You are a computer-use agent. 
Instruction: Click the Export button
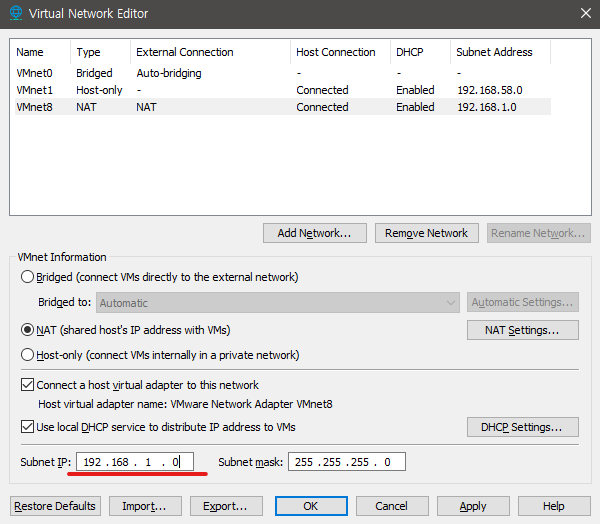pyautogui.click(x=226, y=506)
